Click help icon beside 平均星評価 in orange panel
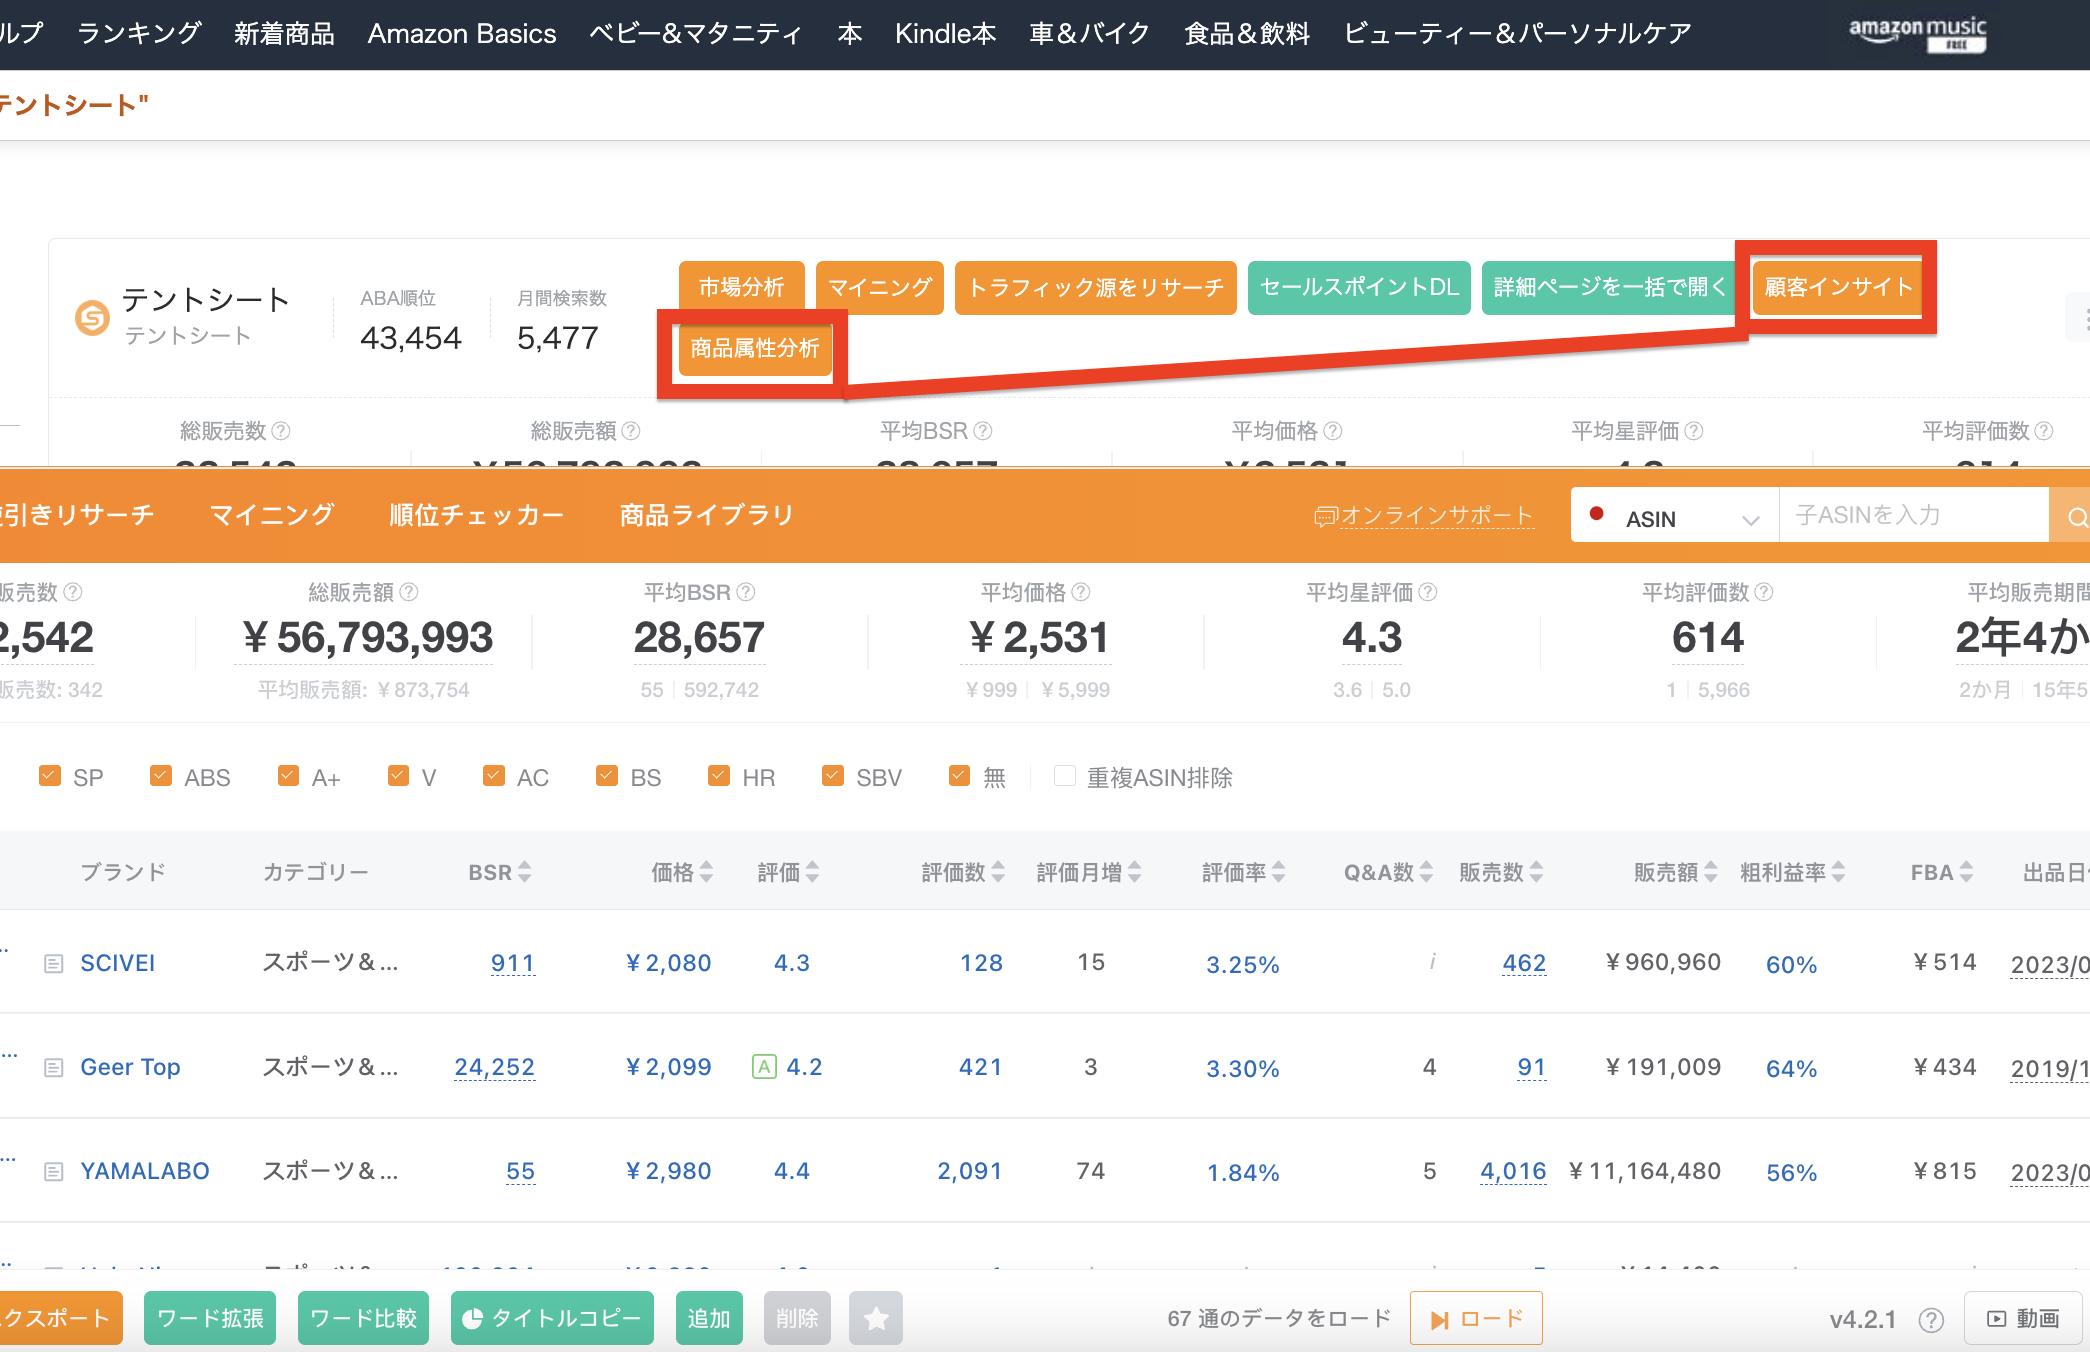2090x1352 pixels. (1428, 592)
